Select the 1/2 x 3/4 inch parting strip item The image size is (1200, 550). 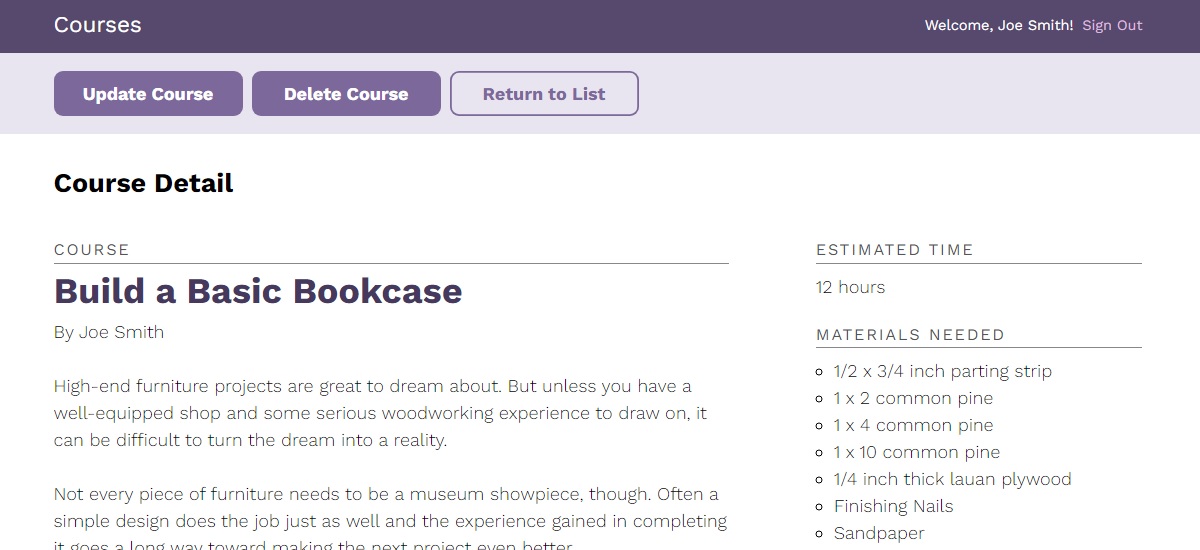[x=942, y=371]
